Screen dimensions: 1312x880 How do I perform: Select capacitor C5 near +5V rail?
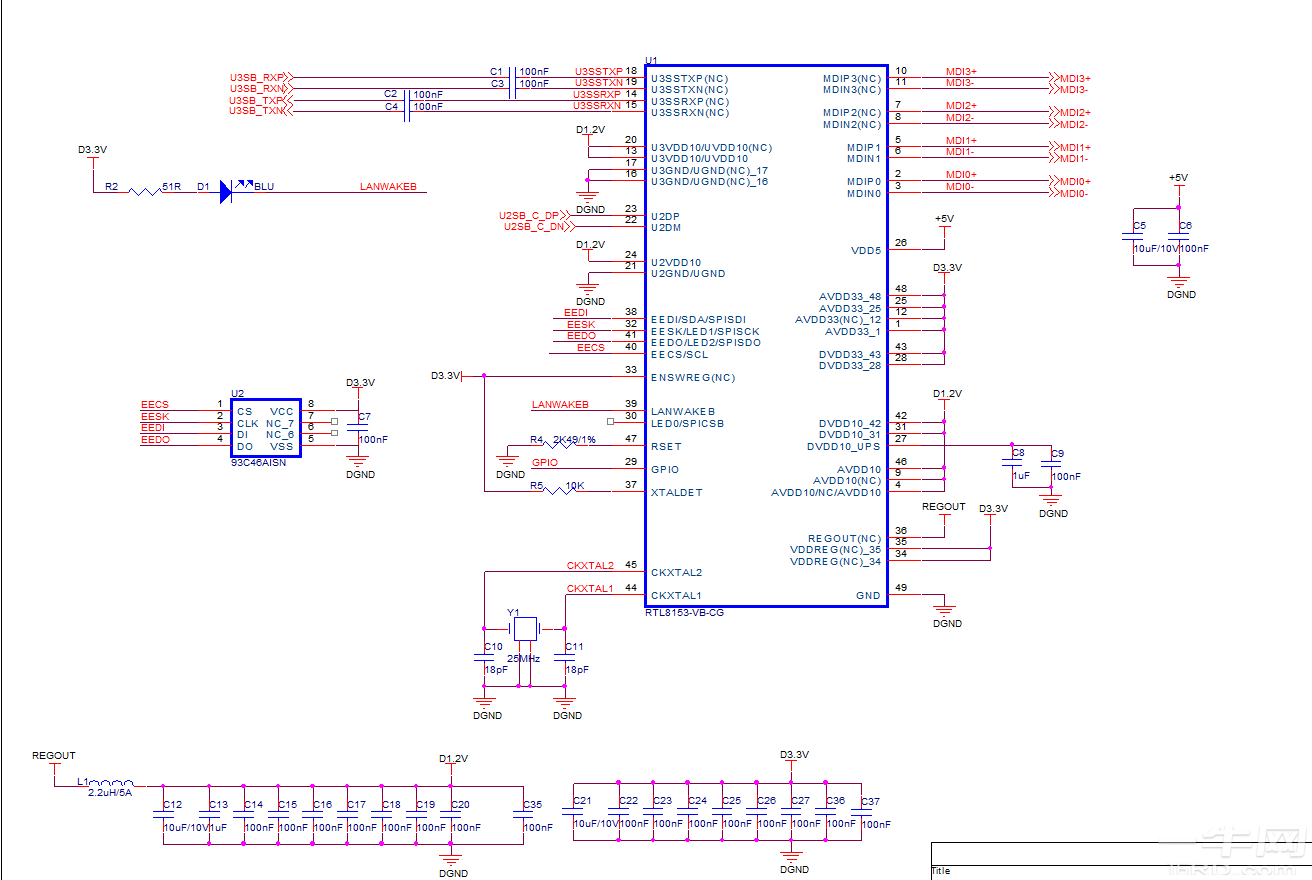click(1133, 239)
